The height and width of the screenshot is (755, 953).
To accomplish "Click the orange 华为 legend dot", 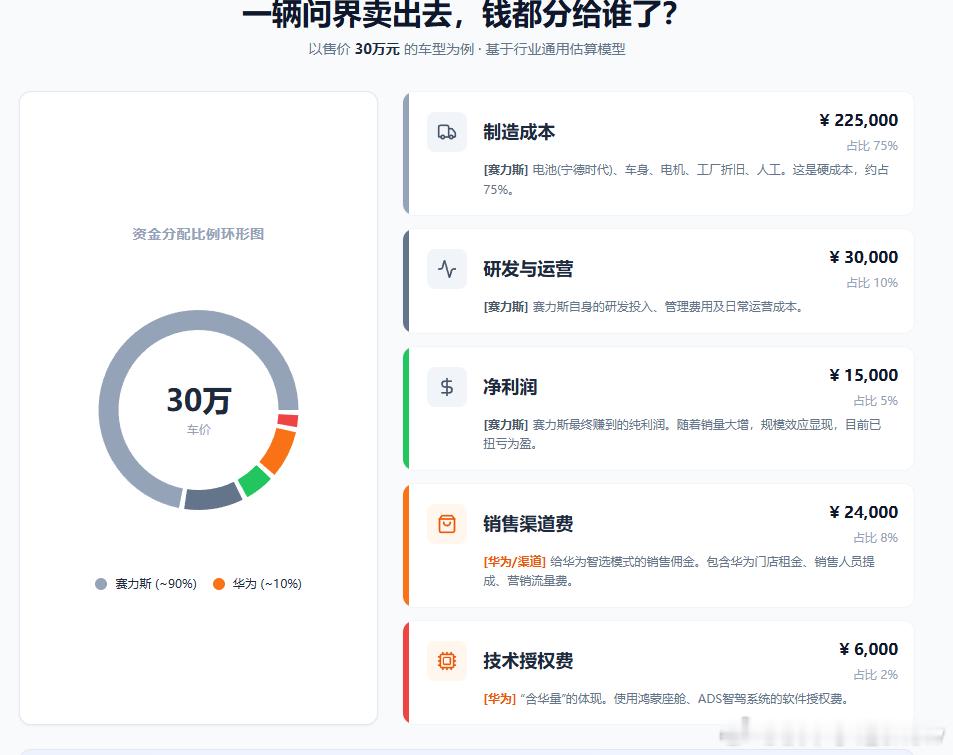I will tap(219, 584).
